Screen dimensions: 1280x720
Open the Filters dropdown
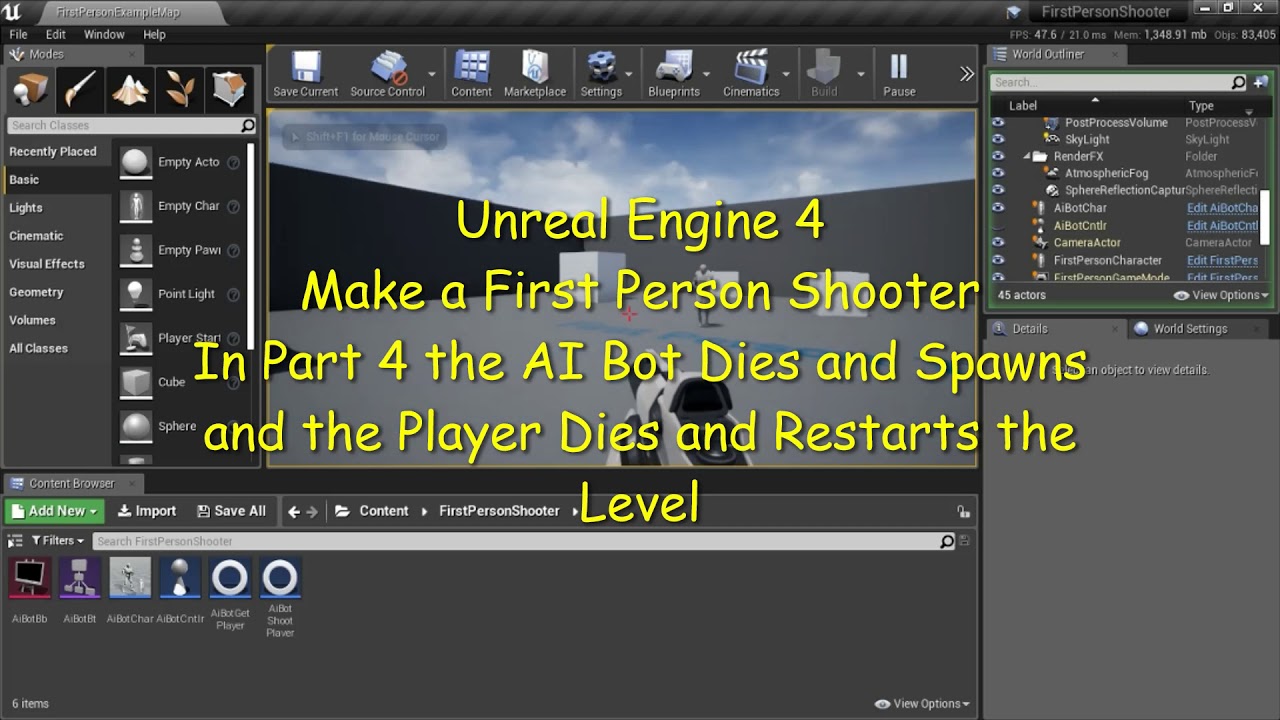[57, 541]
